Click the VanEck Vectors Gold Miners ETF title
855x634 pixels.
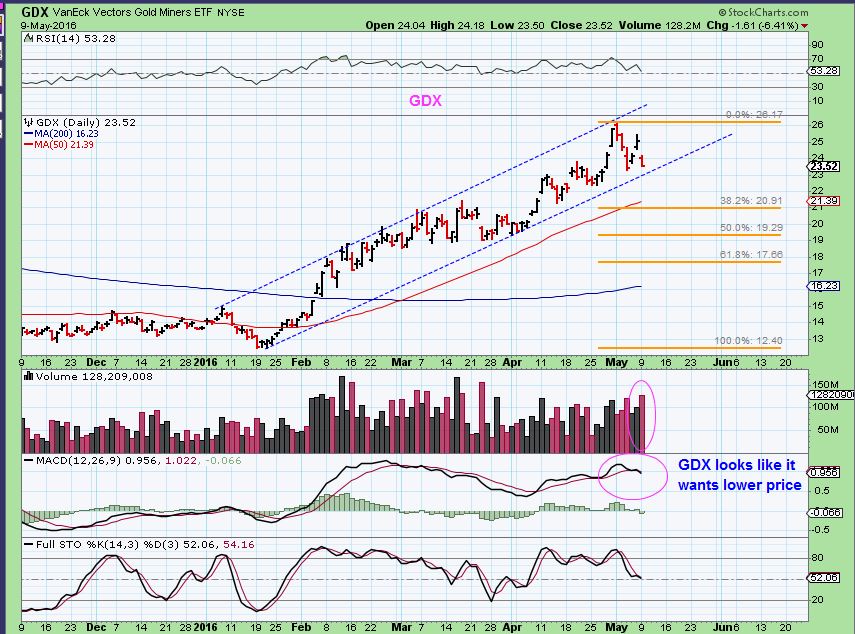[x=133, y=12]
